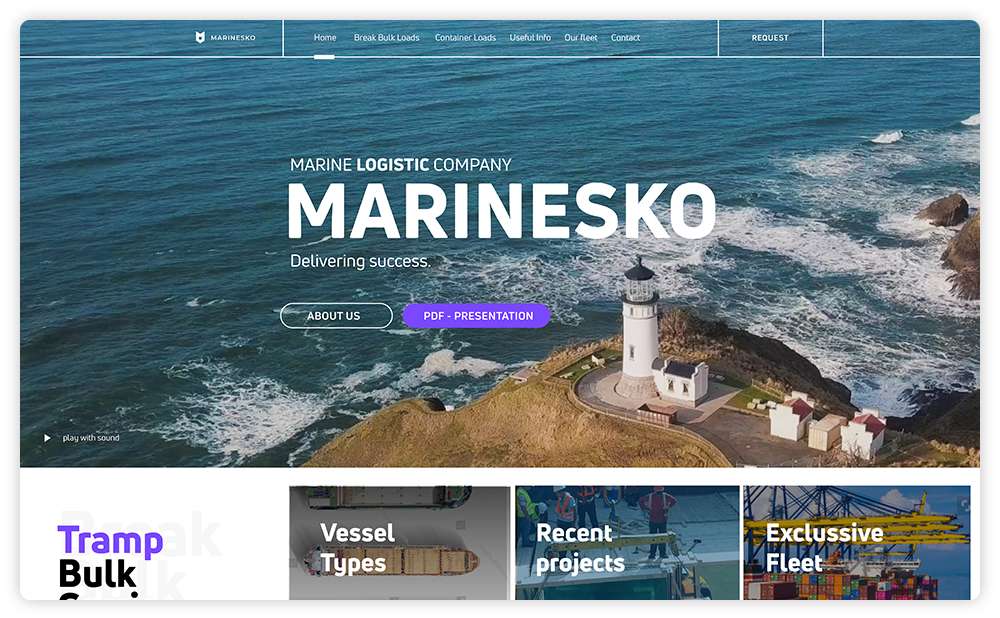Navigate to the Contact page
1000x618 pixels.
(x=625, y=38)
